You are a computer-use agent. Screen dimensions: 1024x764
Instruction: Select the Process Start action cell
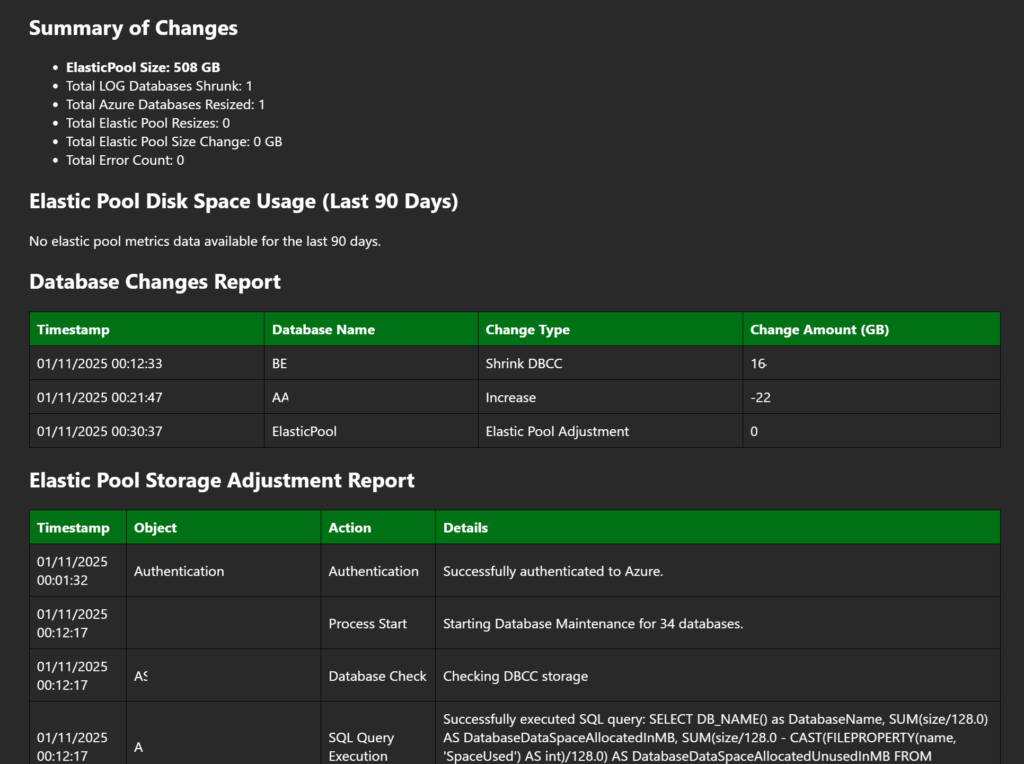pos(367,623)
